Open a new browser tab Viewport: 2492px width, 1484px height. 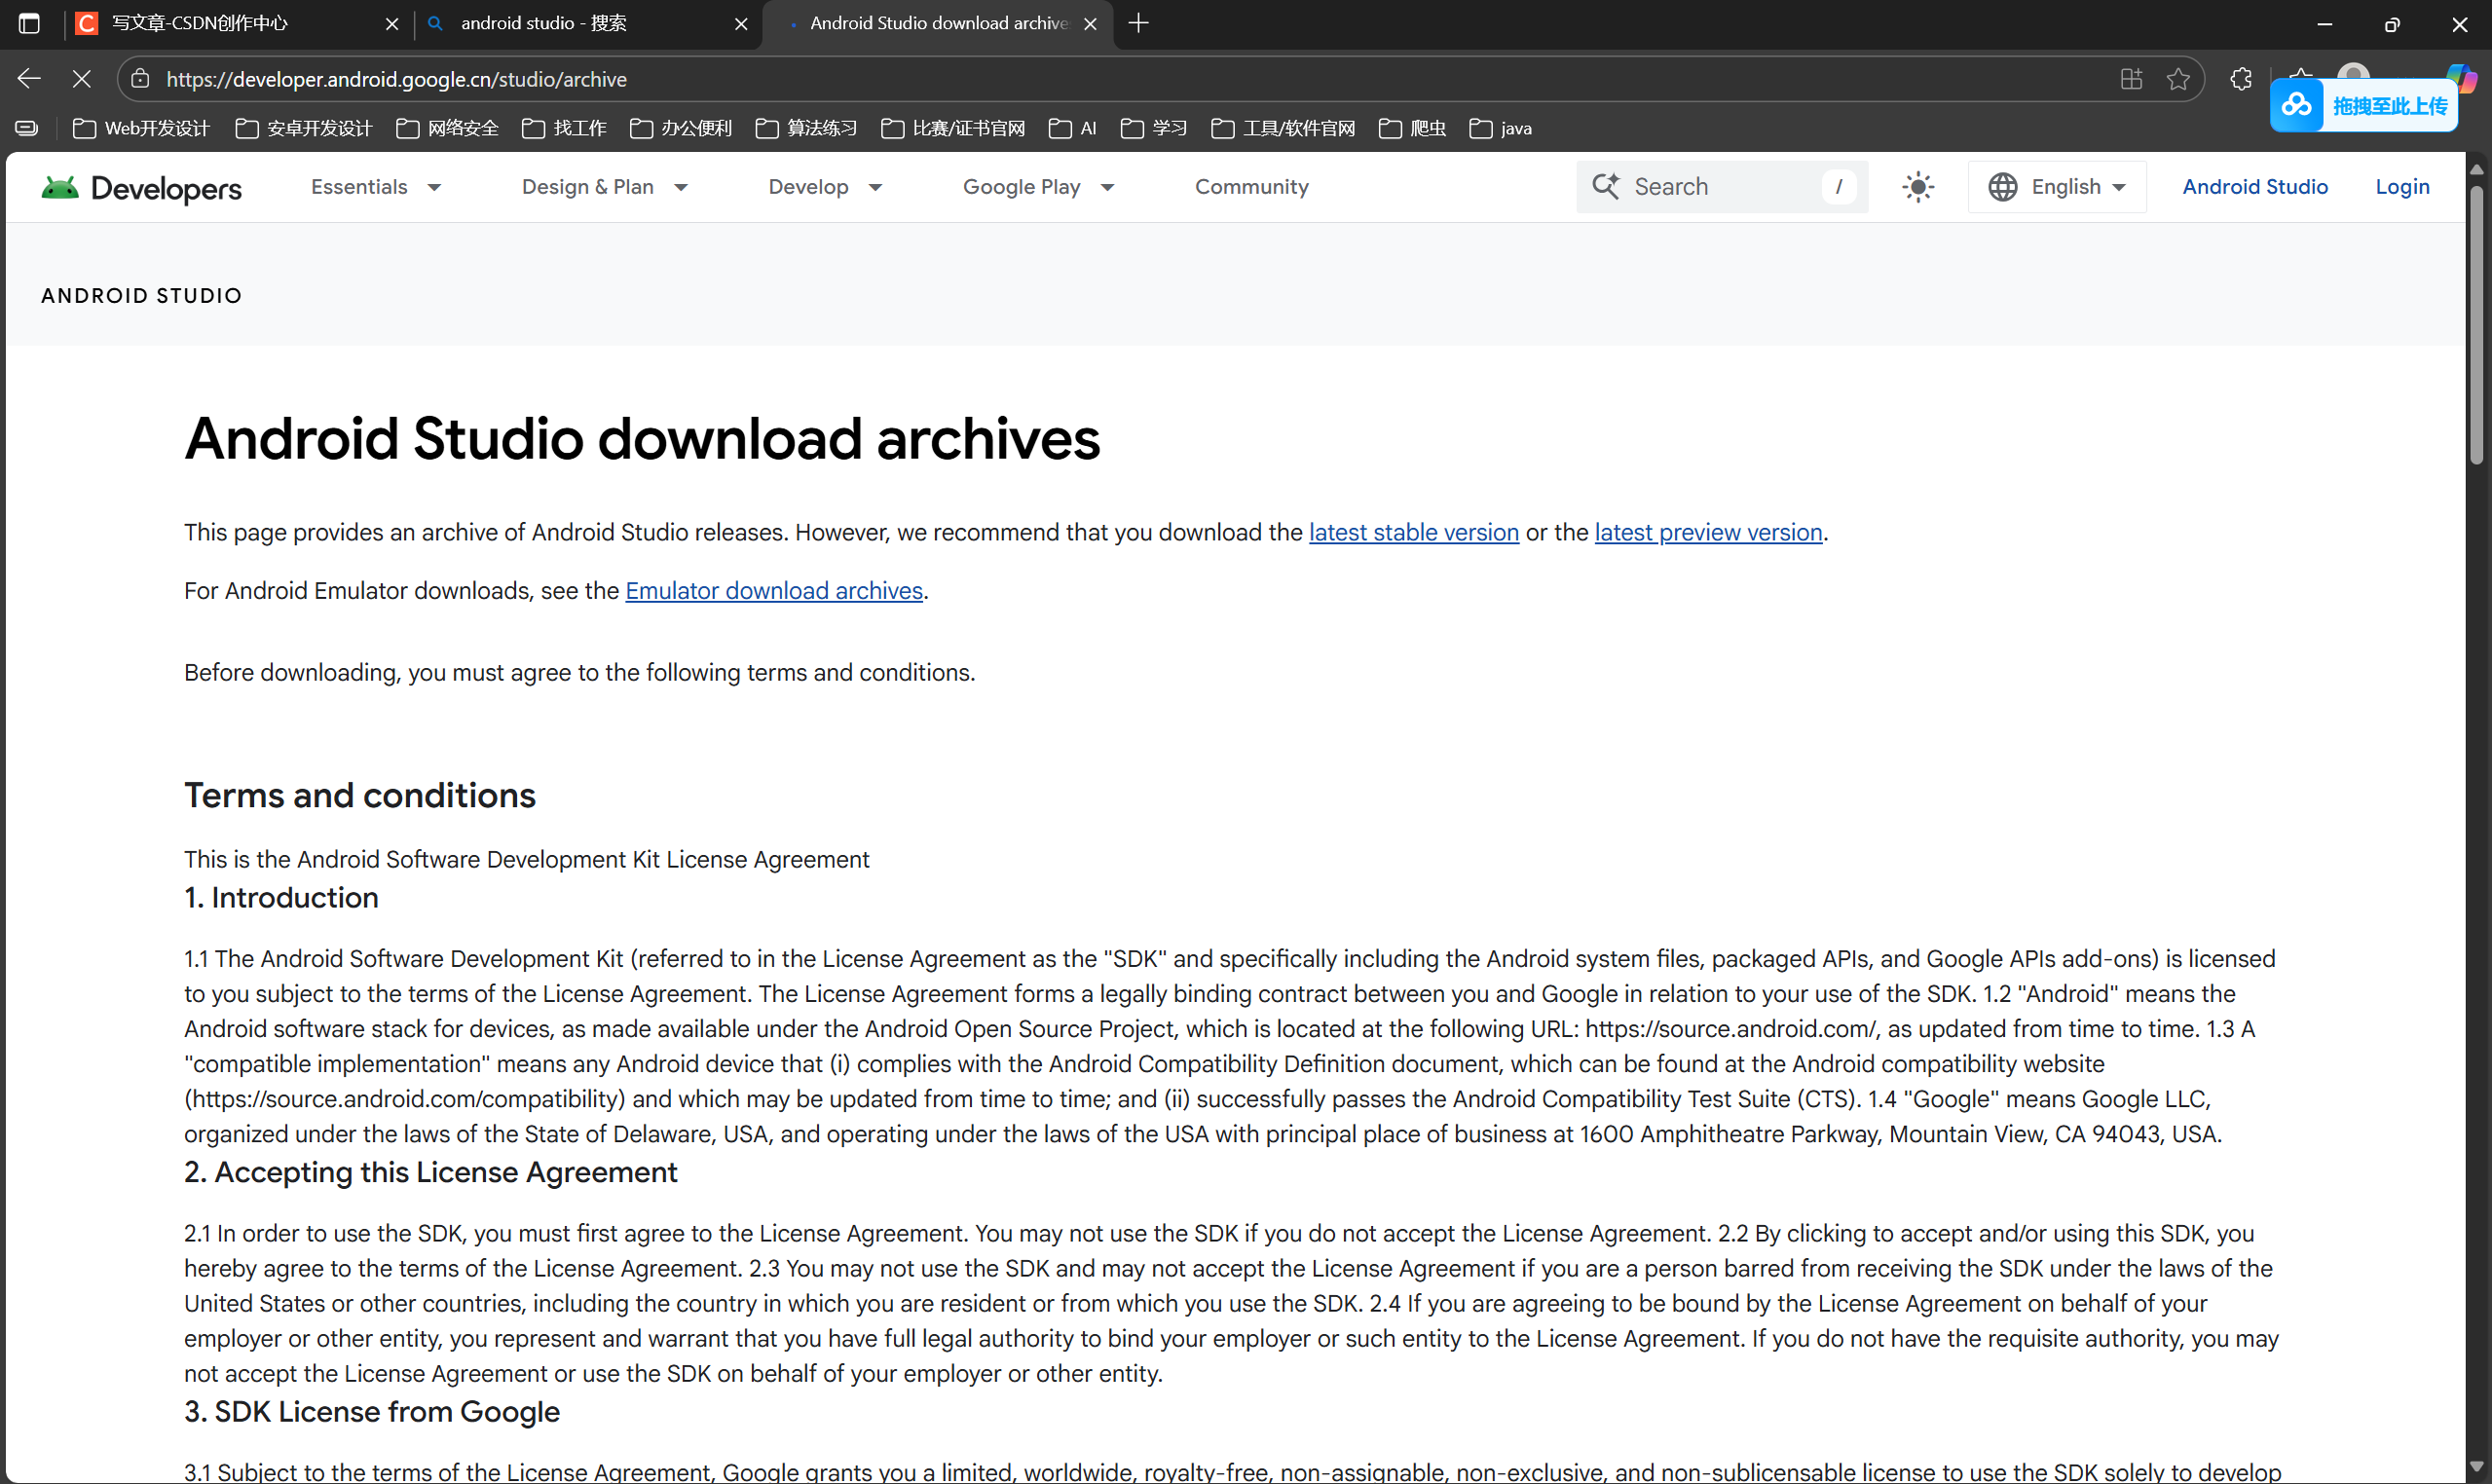[x=1138, y=23]
